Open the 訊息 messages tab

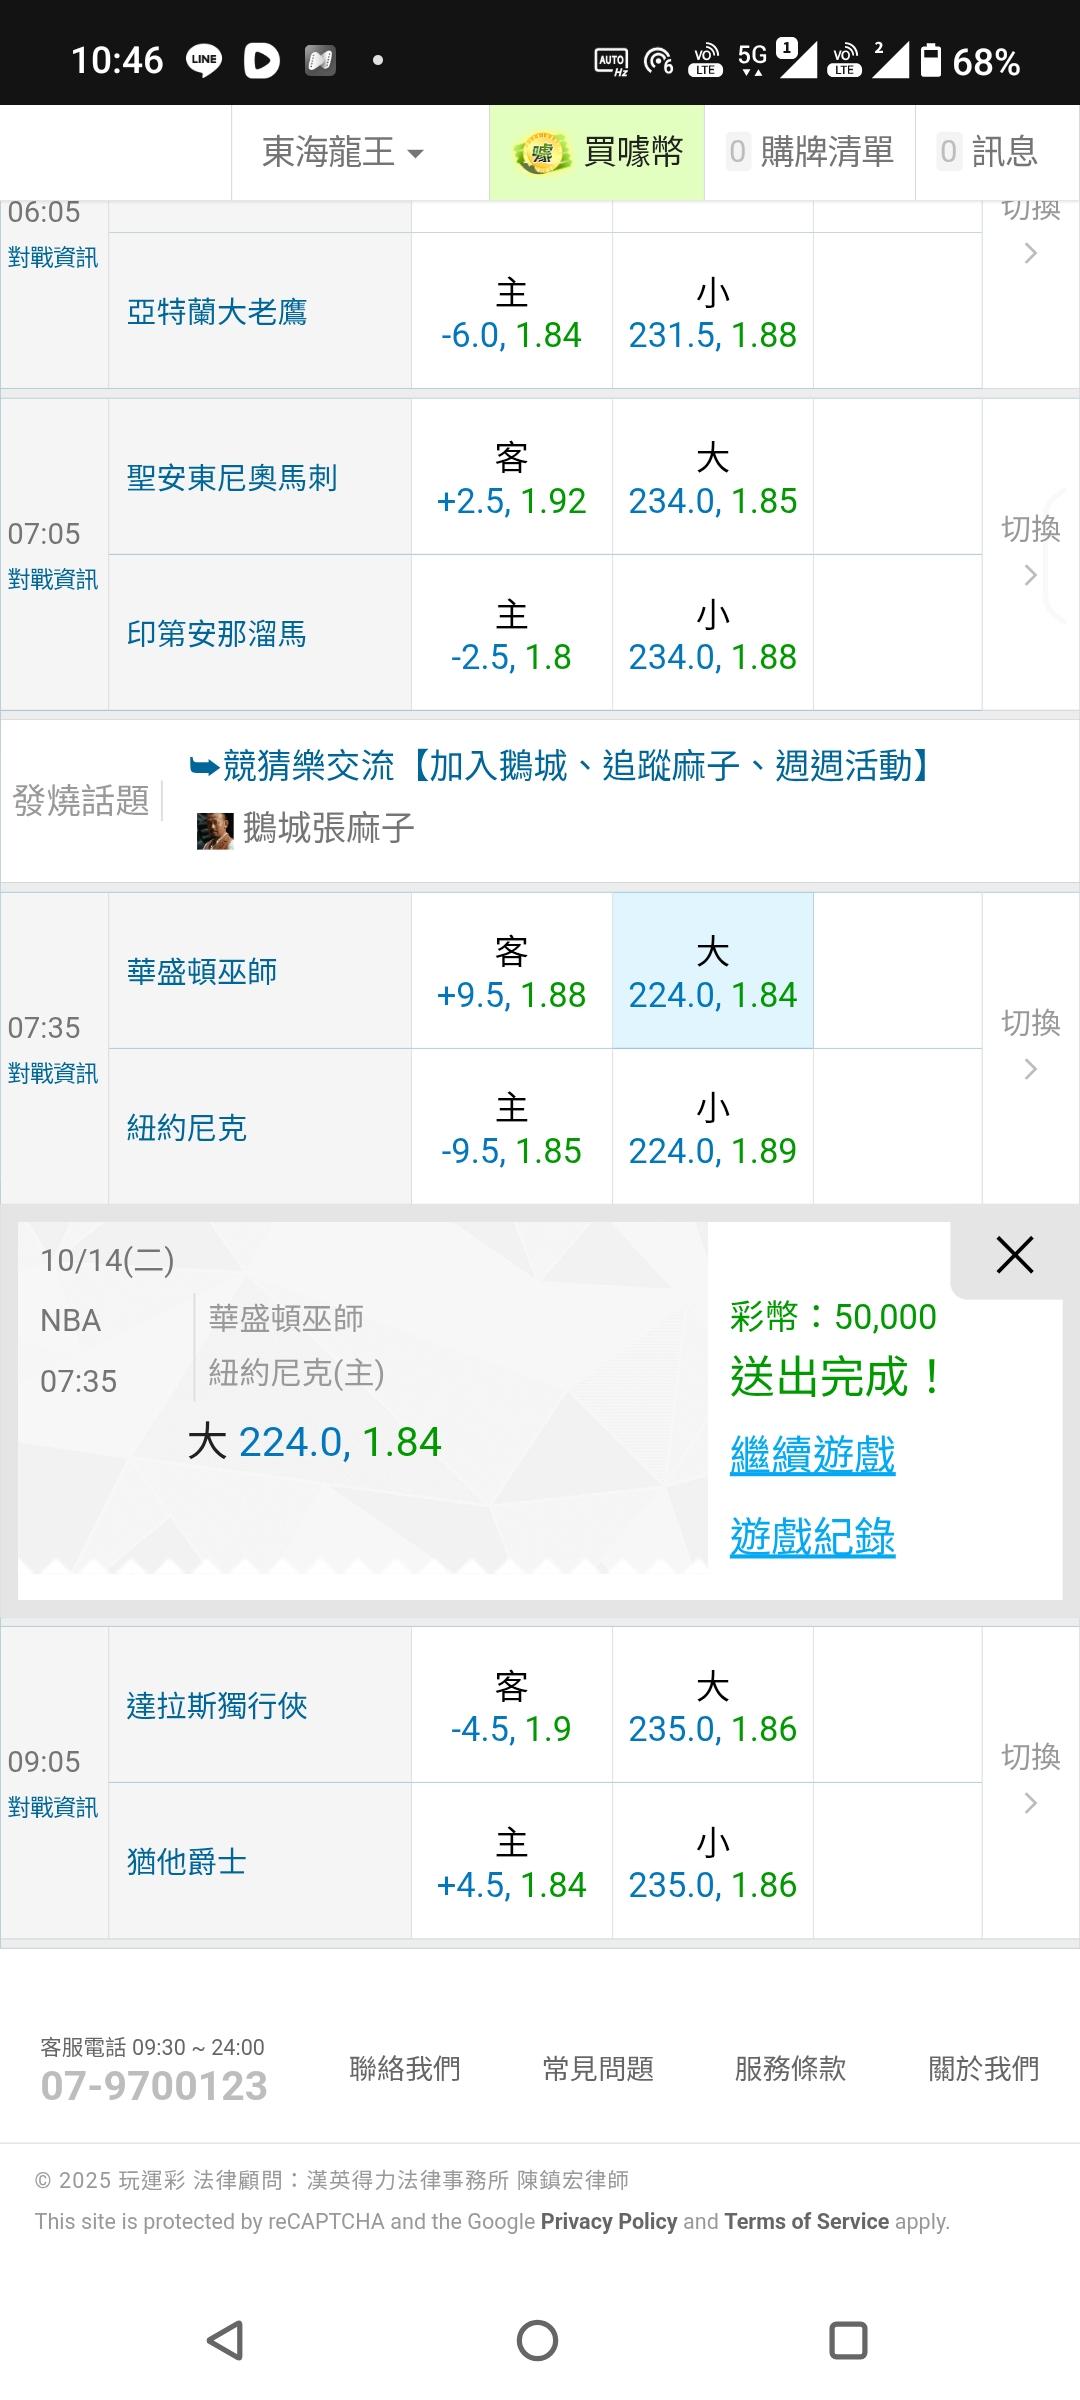(988, 153)
